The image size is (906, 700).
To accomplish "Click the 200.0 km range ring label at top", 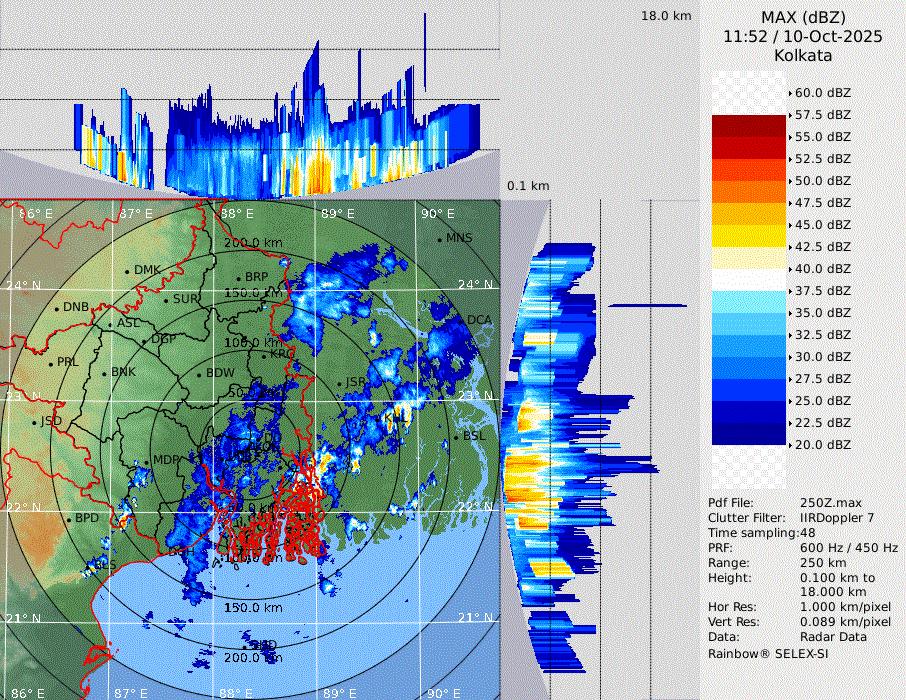I will click(x=253, y=243).
